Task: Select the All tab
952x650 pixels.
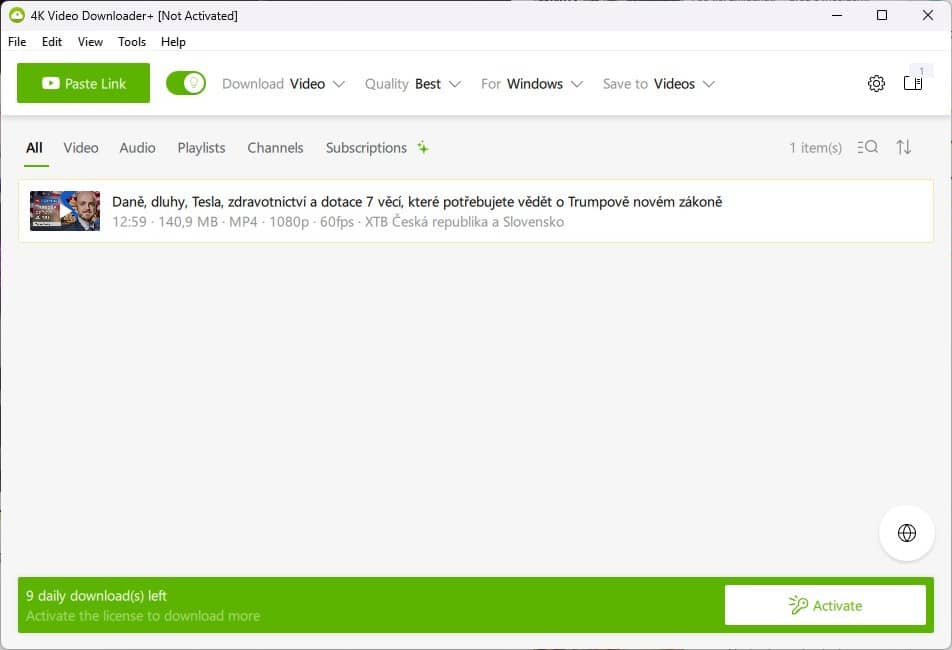Action: tap(35, 147)
